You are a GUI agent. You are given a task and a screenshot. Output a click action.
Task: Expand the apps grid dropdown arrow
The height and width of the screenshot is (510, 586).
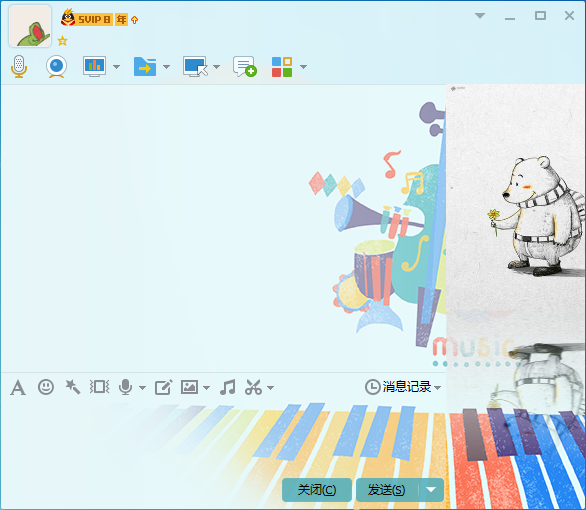(x=303, y=67)
